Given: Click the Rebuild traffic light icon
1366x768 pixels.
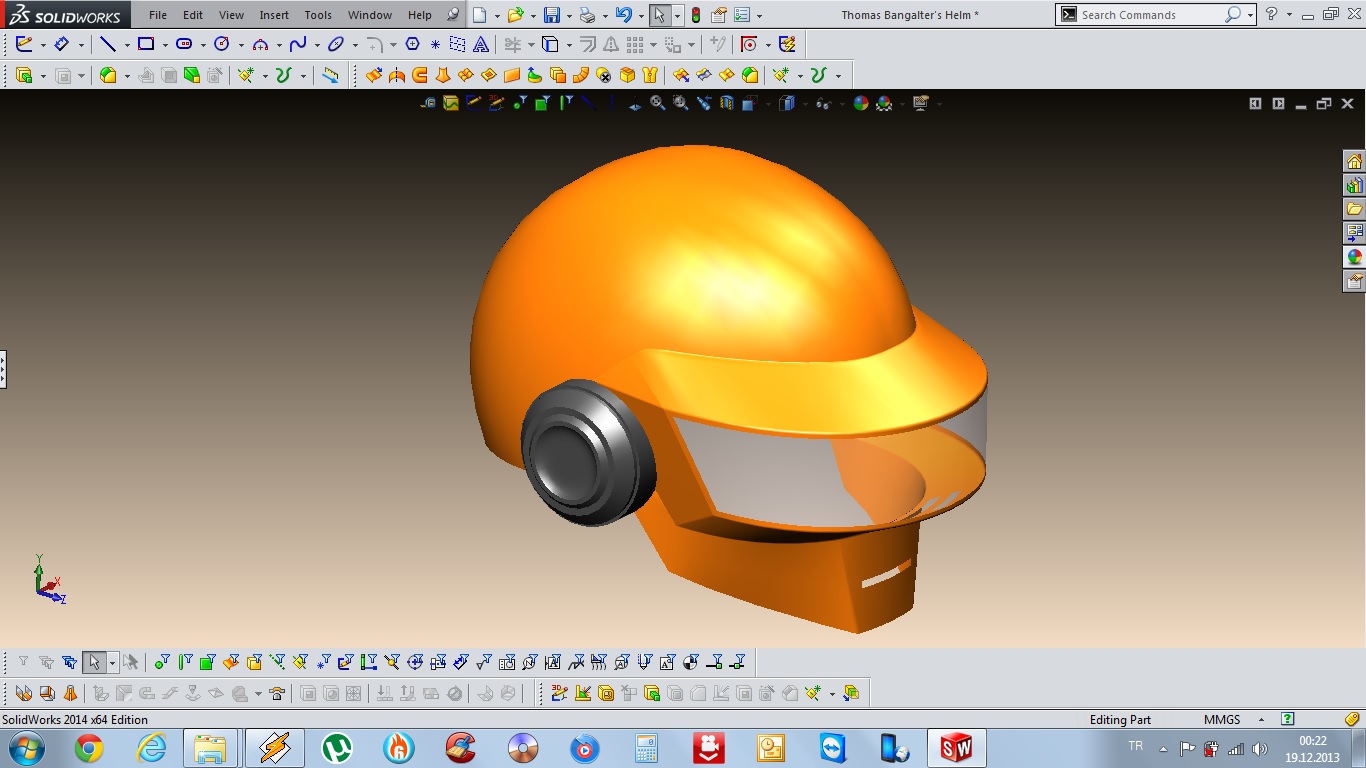Looking at the screenshot, I should pyautogui.click(x=696, y=15).
